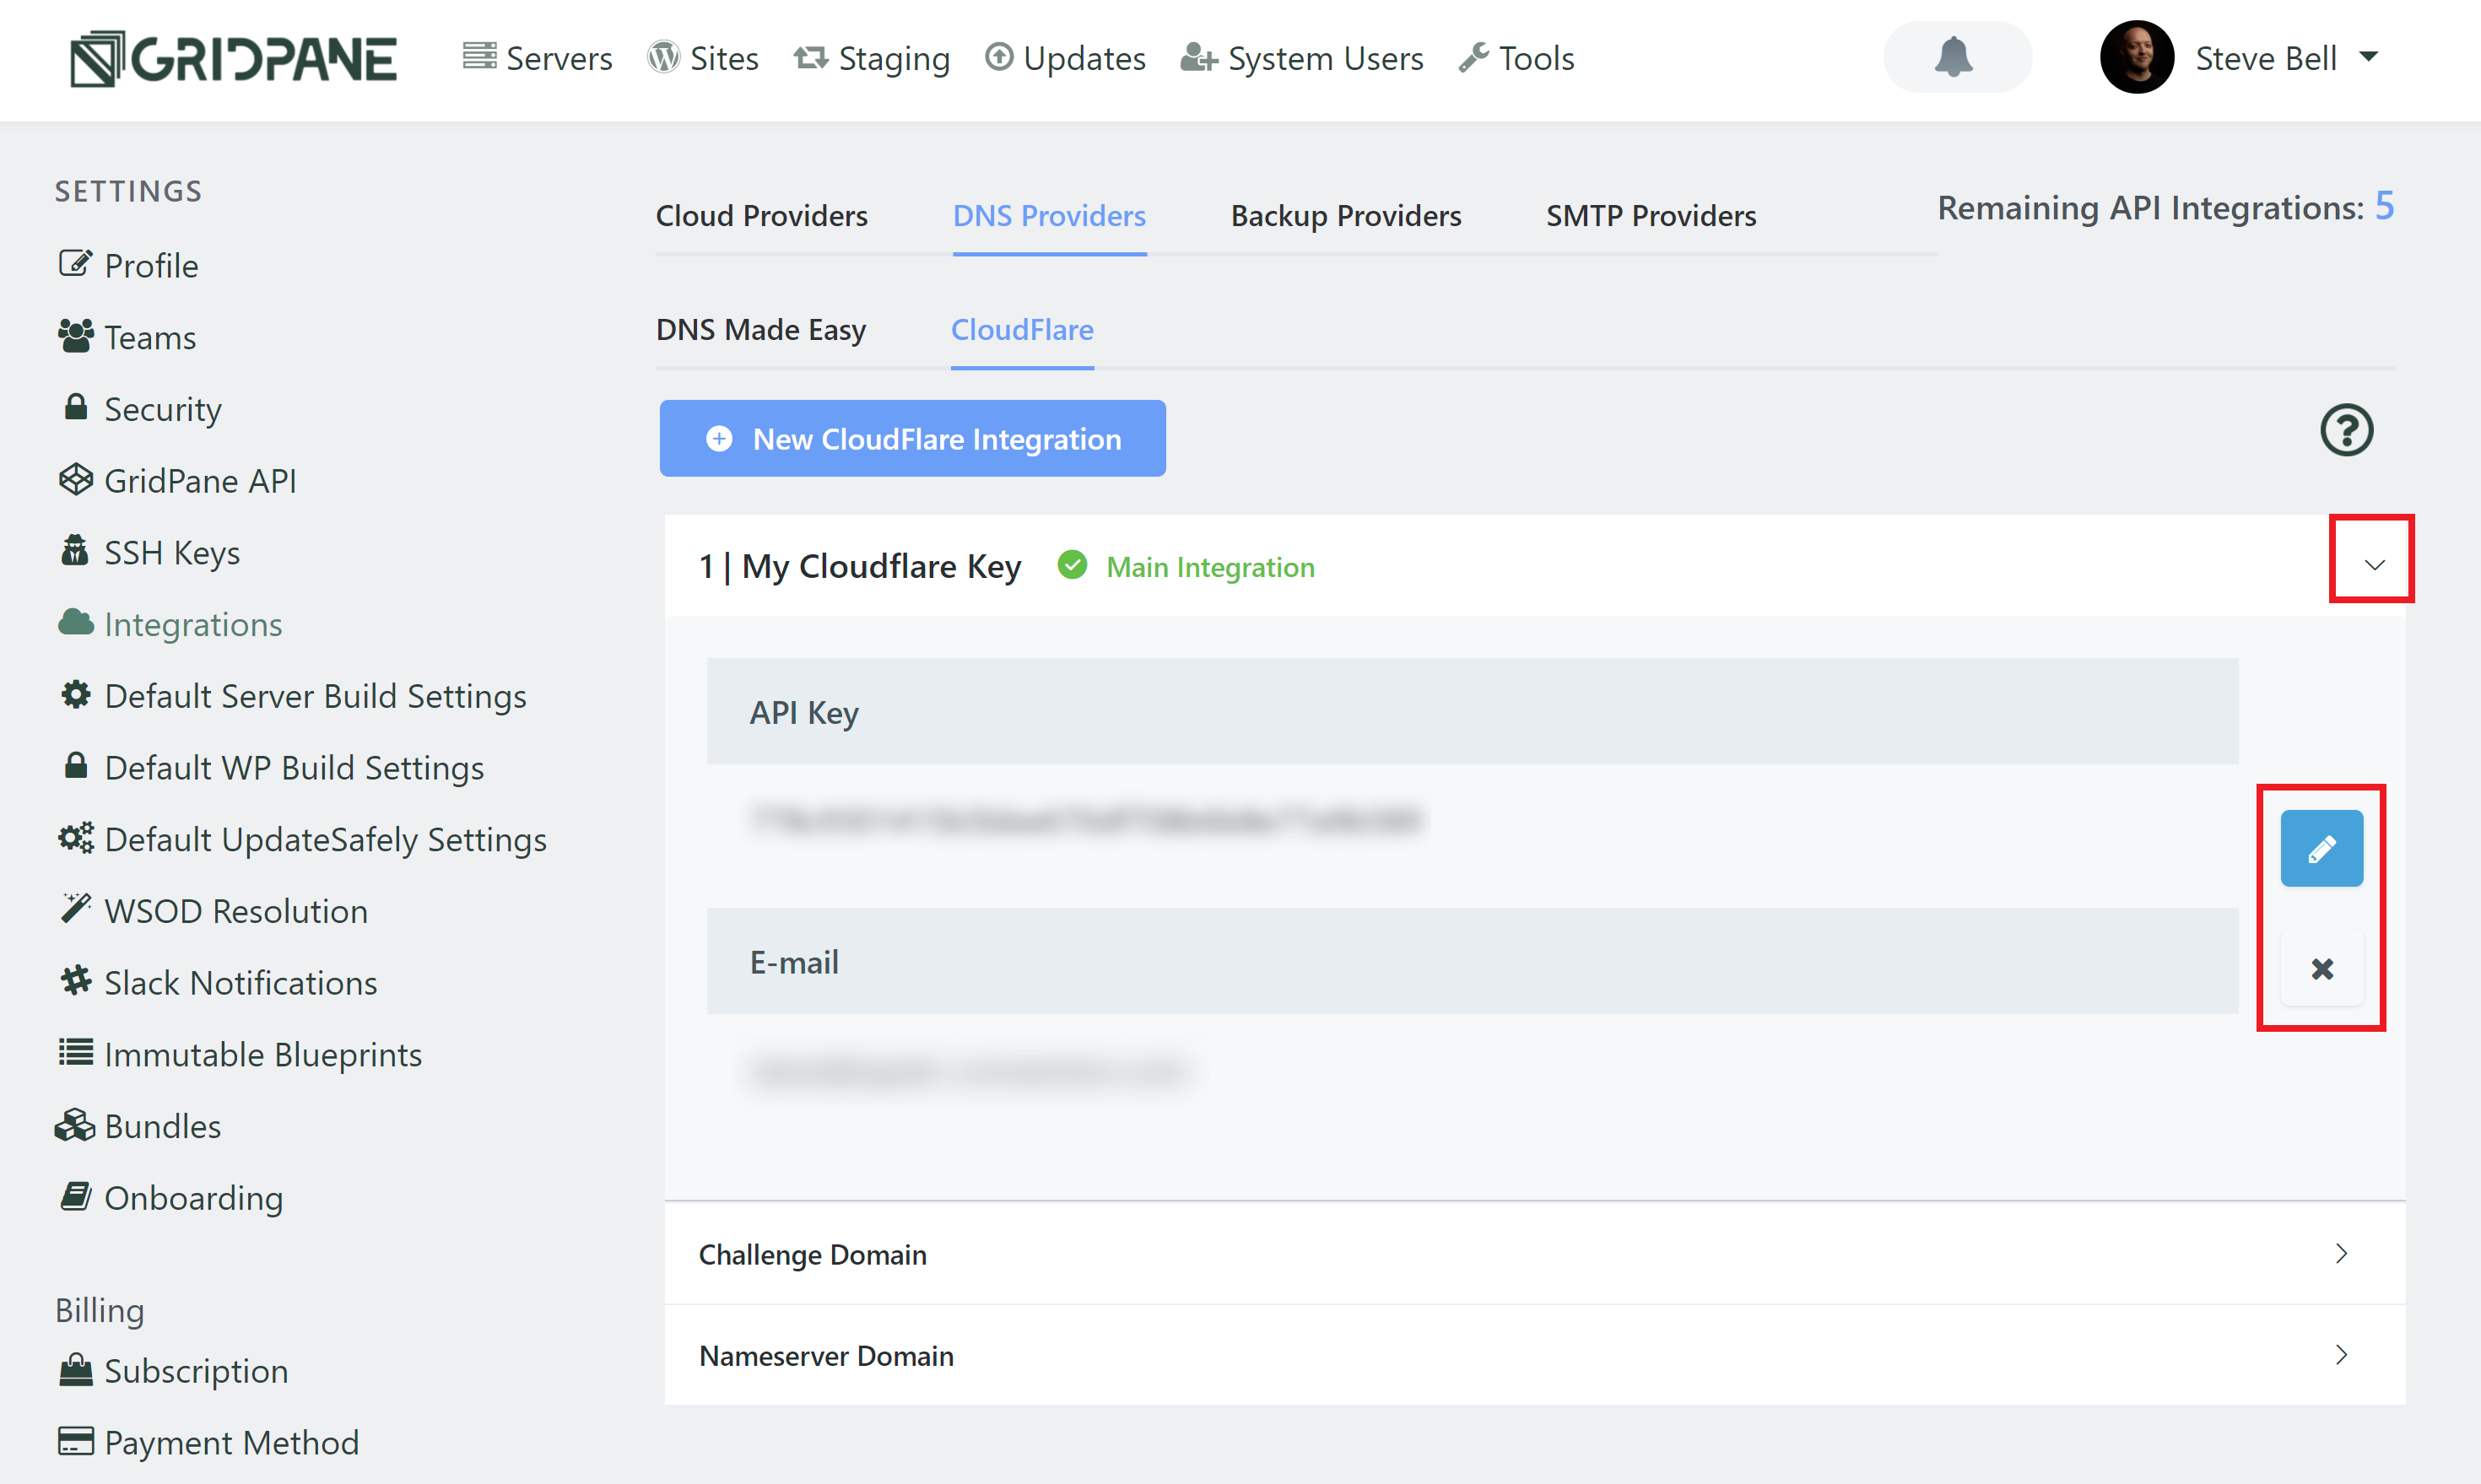Delete integration with X button

(x=2321, y=968)
